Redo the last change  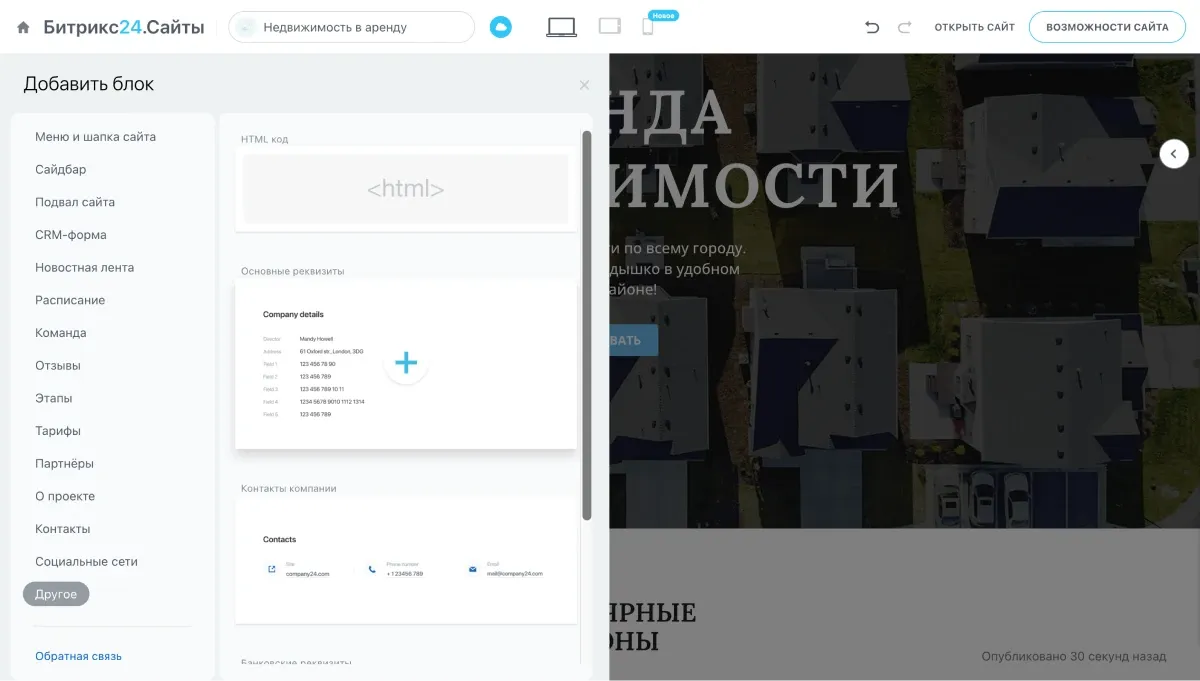(905, 28)
